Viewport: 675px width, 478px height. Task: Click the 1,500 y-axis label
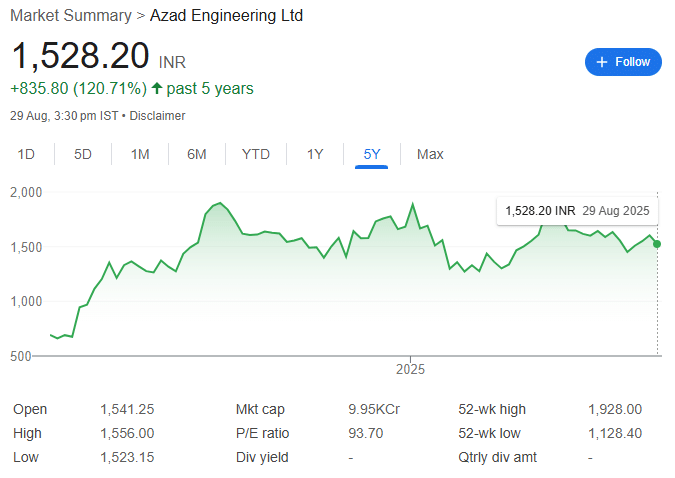click(x=26, y=247)
